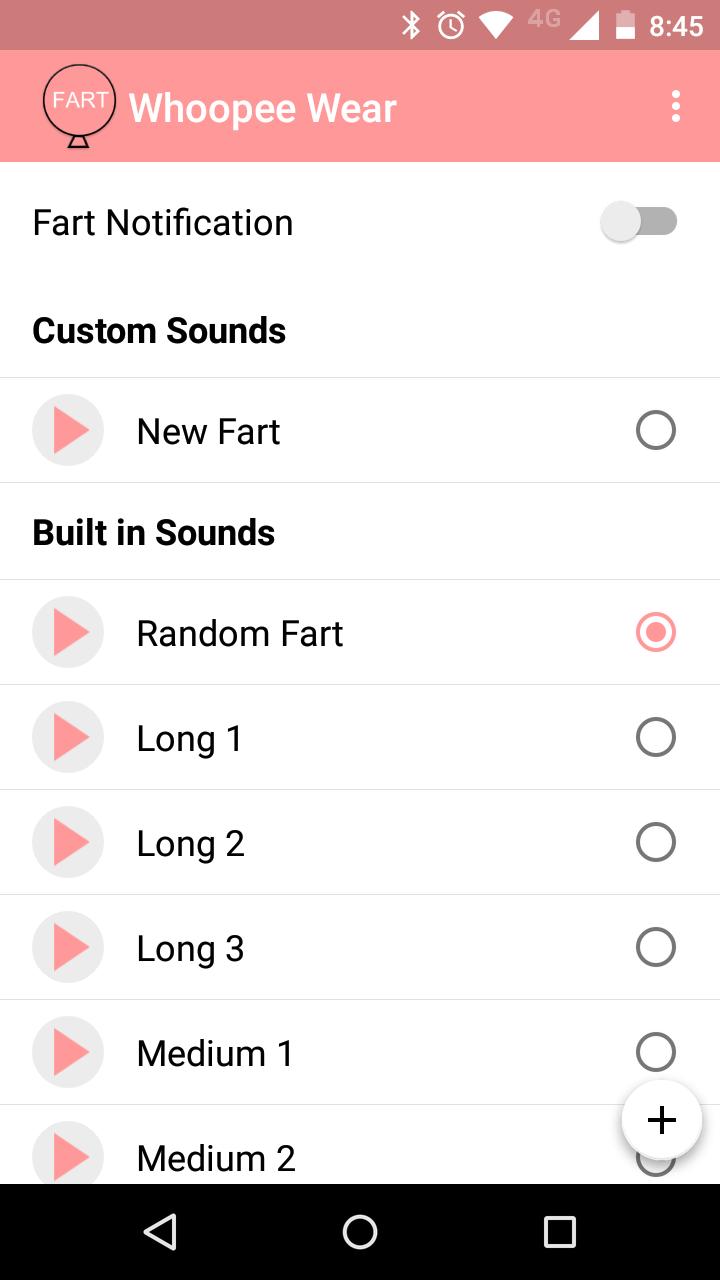Choose the Long 2 radio button
Screen dimensions: 720x1280
[x=656, y=843]
